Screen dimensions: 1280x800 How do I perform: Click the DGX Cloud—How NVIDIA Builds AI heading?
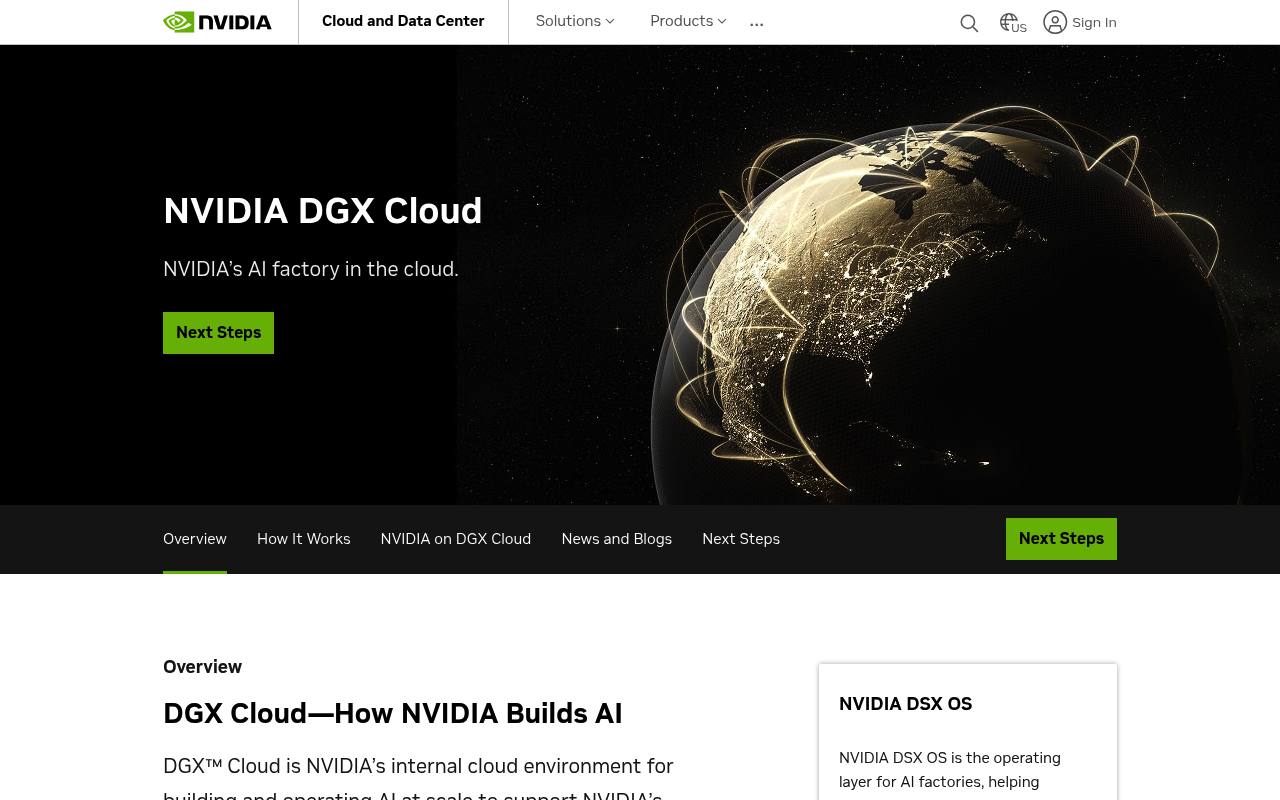(x=393, y=713)
